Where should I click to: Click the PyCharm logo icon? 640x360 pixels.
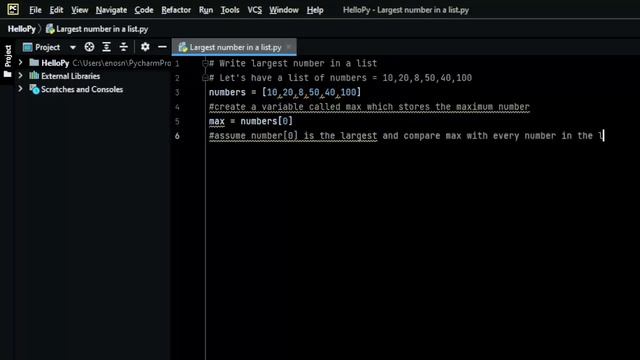point(13,9)
